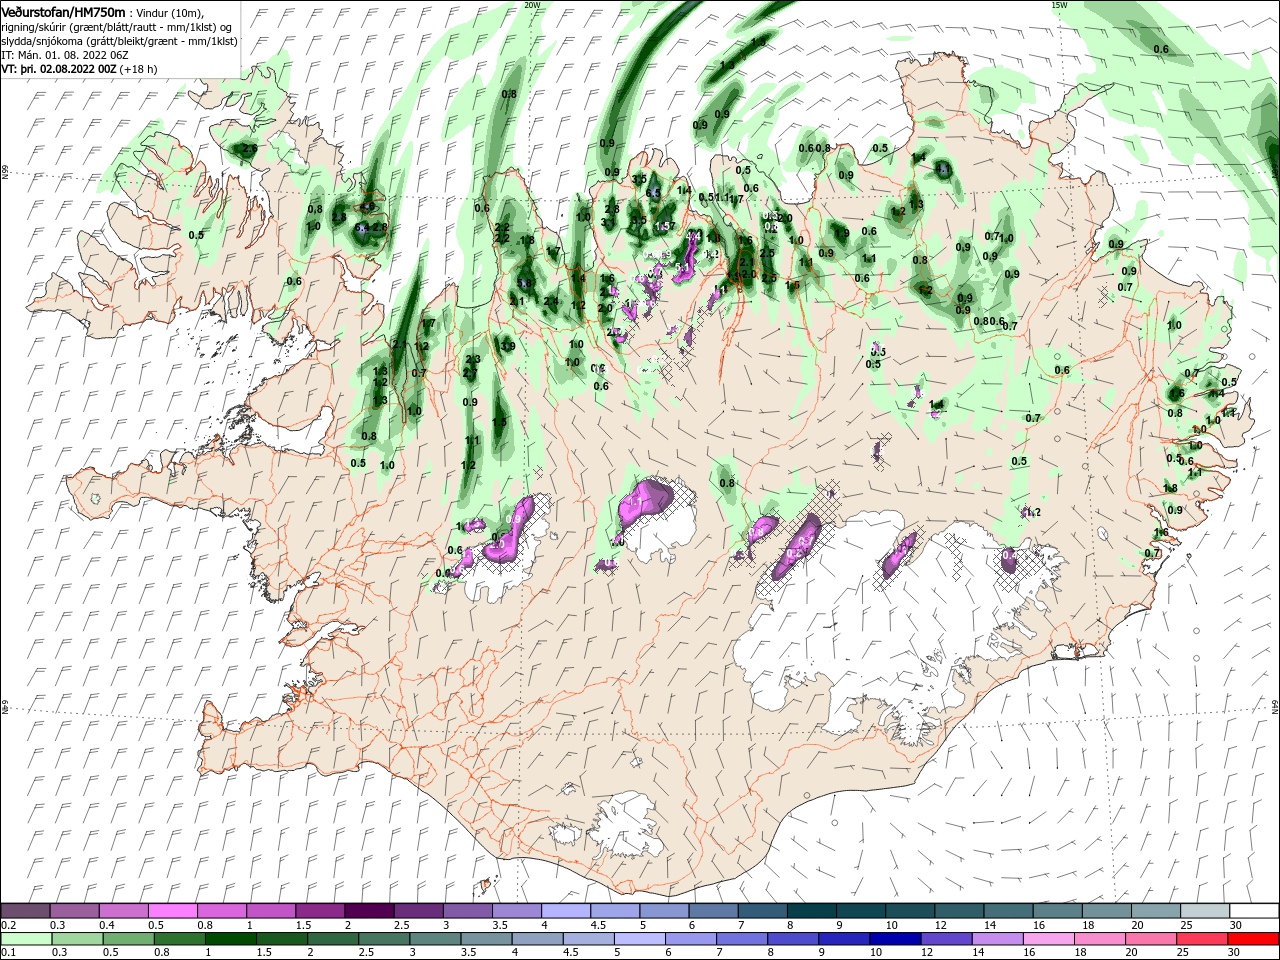Image resolution: width=1280 pixels, height=960 pixels.
Task: Click the dark mauve 0.2 swatch in upper legend row
Action: [26, 911]
